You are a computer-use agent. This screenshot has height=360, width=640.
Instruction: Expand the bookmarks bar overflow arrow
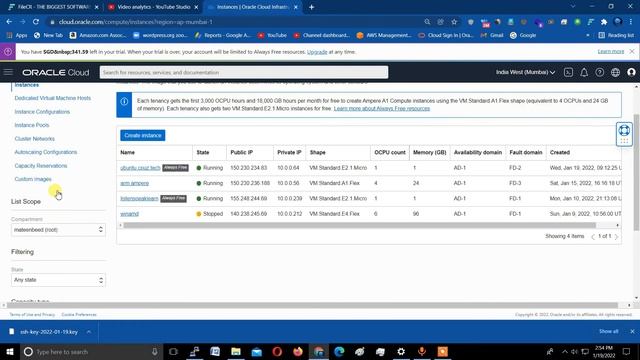(588, 36)
